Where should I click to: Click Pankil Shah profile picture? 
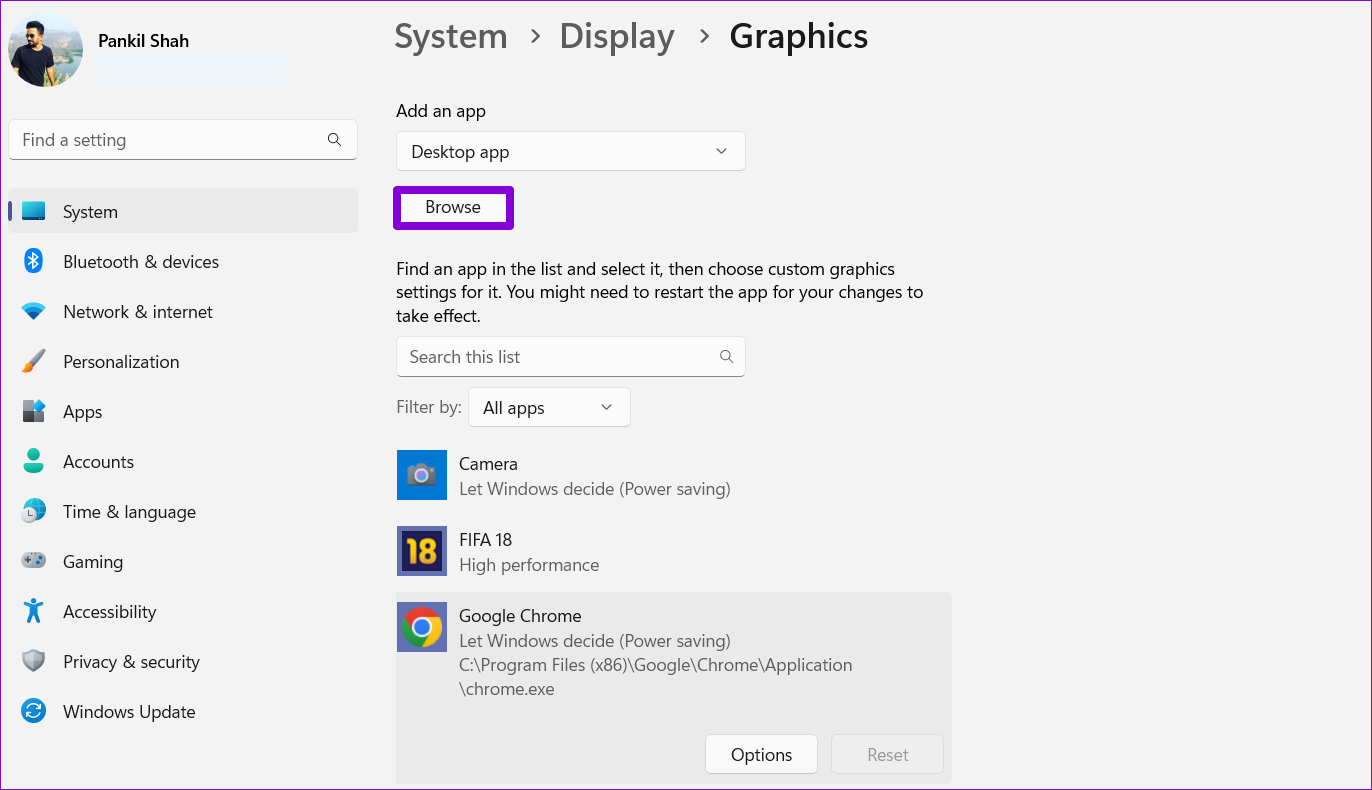click(x=46, y=50)
